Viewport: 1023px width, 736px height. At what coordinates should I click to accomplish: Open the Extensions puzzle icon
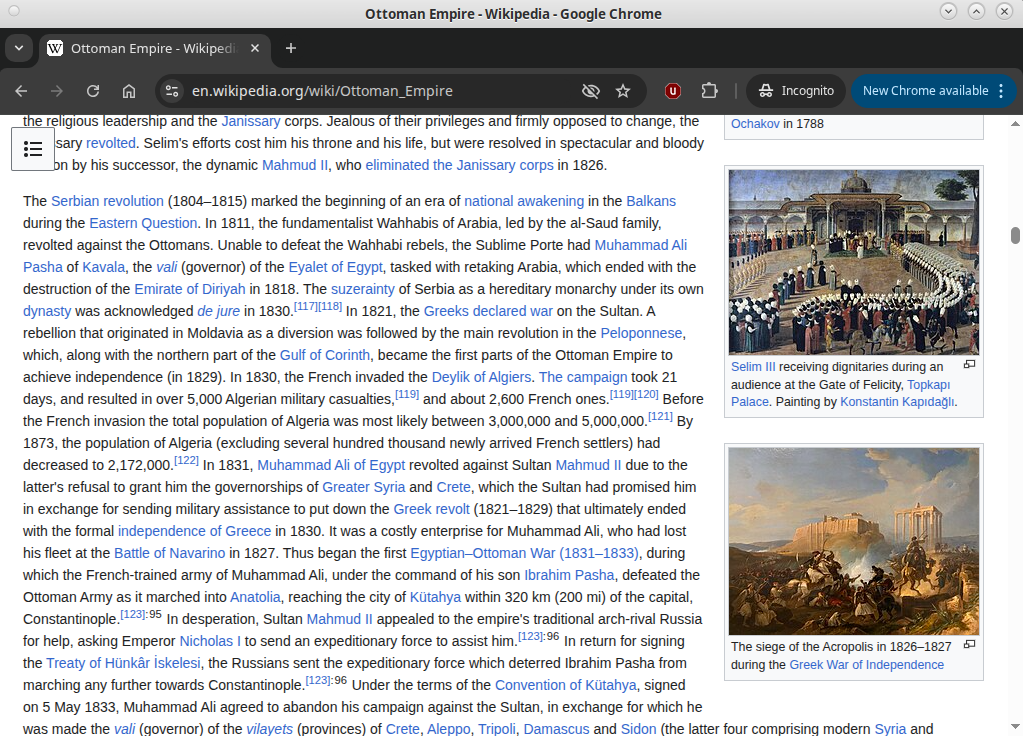point(709,91)
